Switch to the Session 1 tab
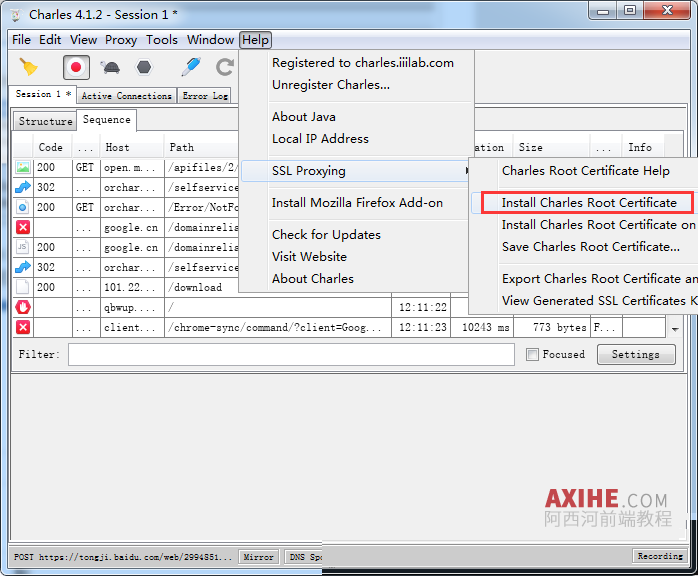Viewport: 698px width, 576px height. pos(43,94)
